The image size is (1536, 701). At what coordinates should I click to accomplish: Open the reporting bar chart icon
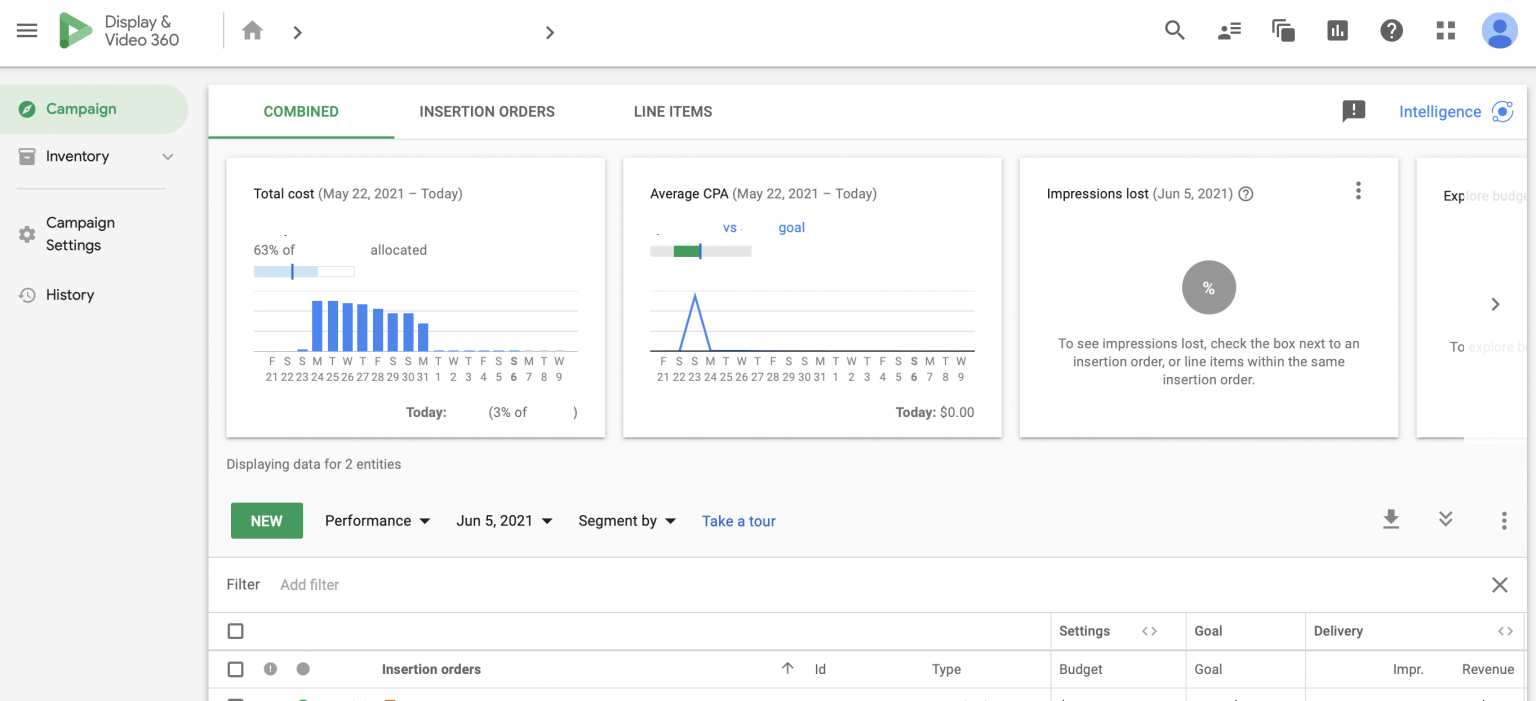pyautogui.click(x=1337, y=31)
